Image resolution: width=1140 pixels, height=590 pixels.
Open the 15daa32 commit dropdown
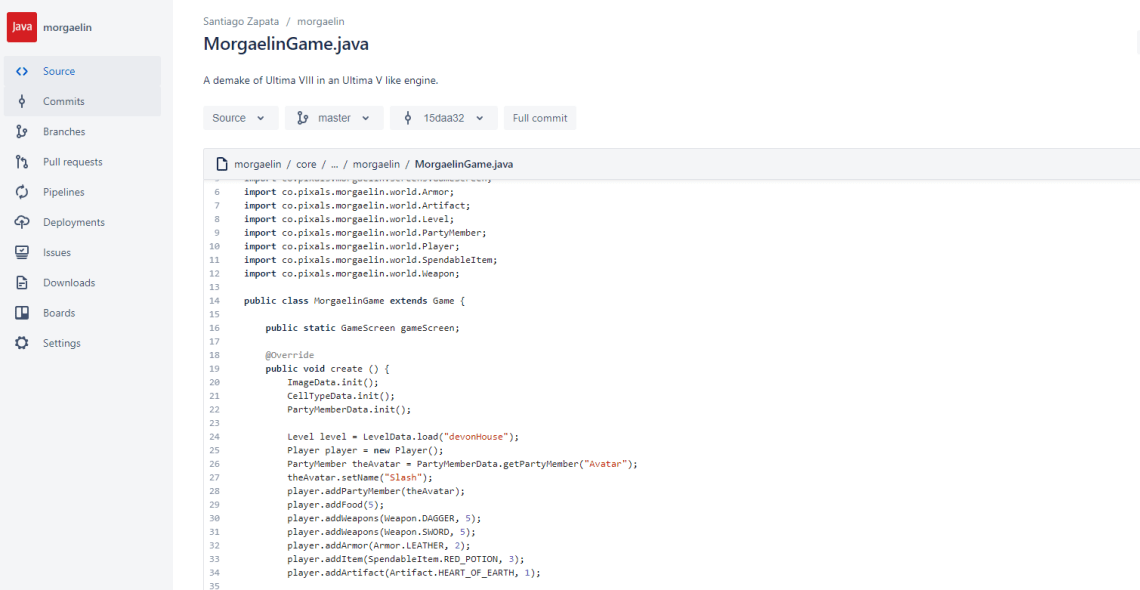pyautogui.click(x=444, y=118)
